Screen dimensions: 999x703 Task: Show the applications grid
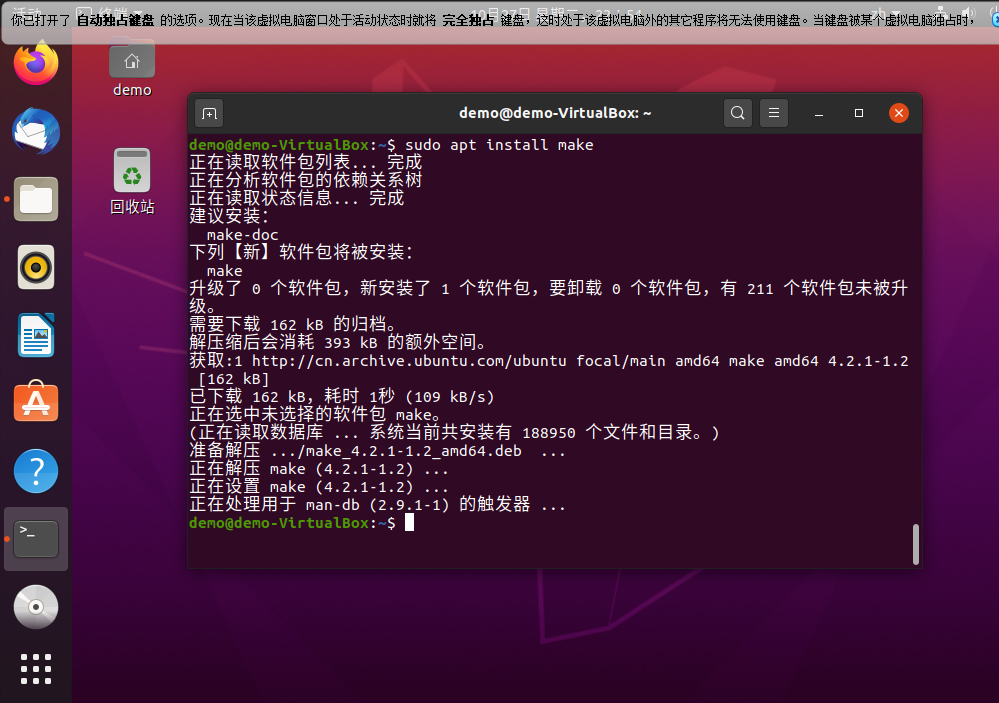click(x=36, y=669)
